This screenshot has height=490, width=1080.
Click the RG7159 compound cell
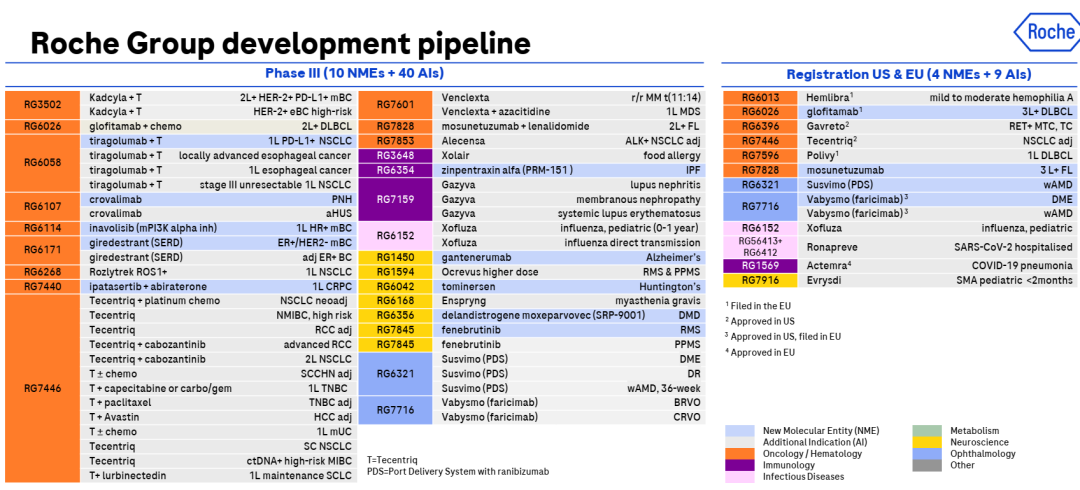click(x=395, y=199)
